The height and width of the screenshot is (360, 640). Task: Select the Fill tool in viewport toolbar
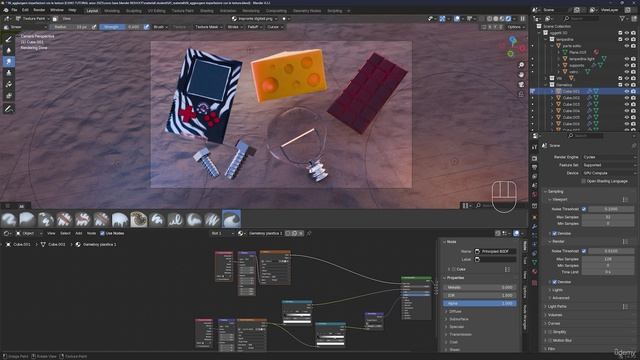(x=9, y=84)
